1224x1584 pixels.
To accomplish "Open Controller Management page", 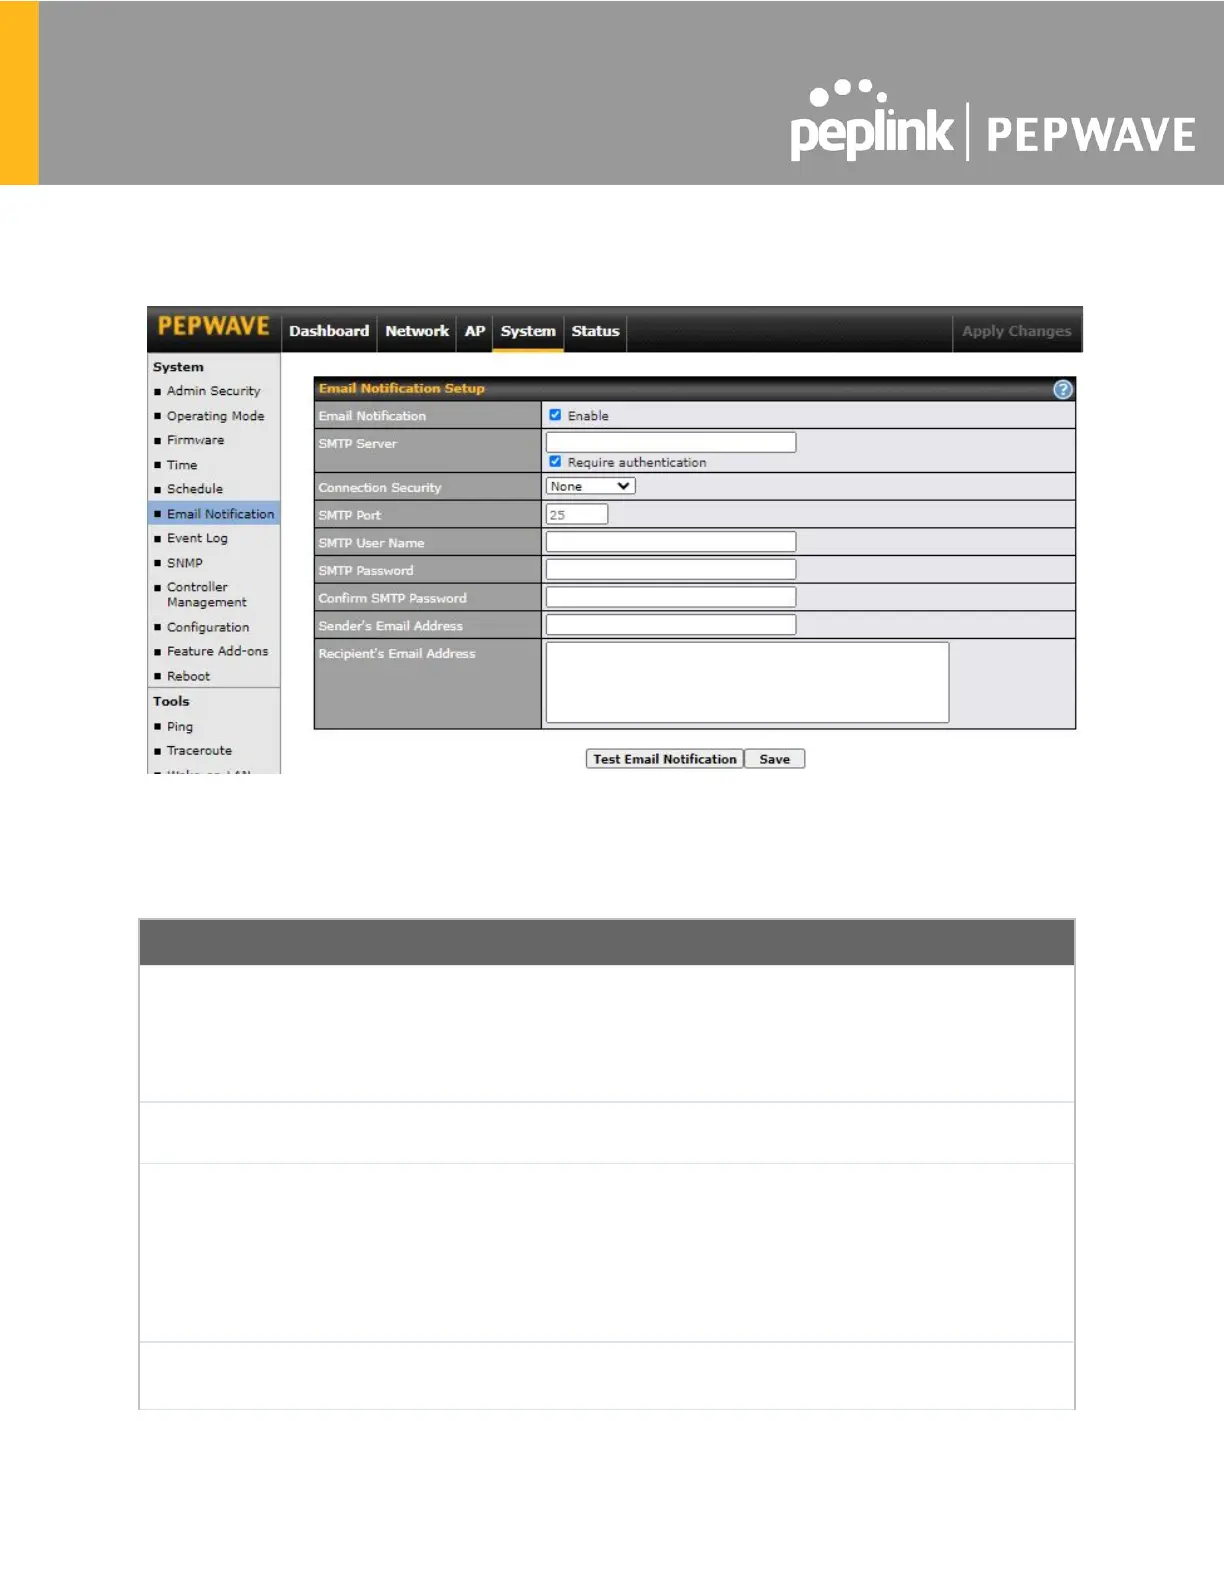I will tap(206, 594).
